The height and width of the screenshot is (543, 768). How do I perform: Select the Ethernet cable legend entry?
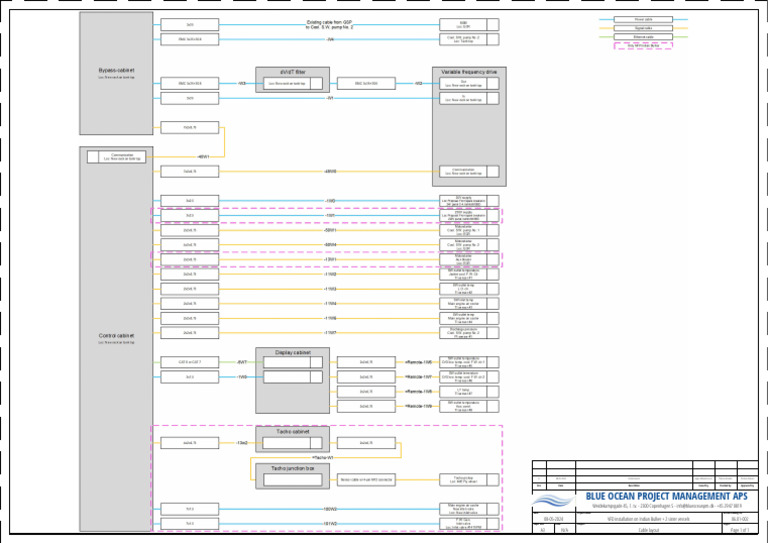point(643,37)
